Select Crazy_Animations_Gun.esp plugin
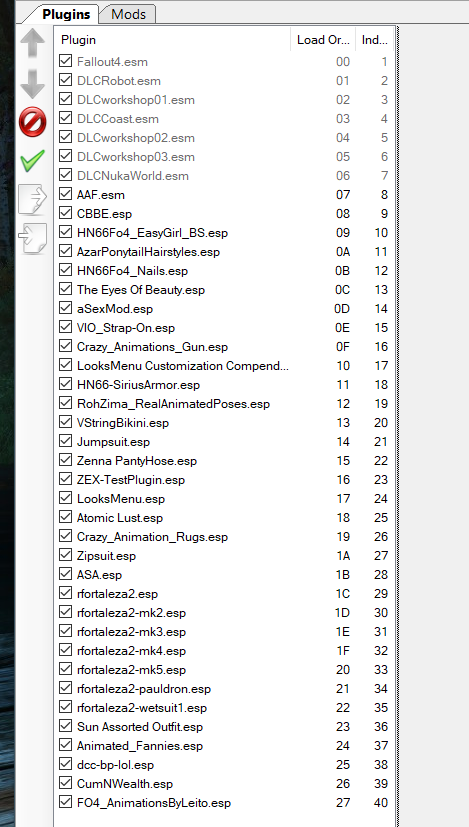 [x=152, y=347]
